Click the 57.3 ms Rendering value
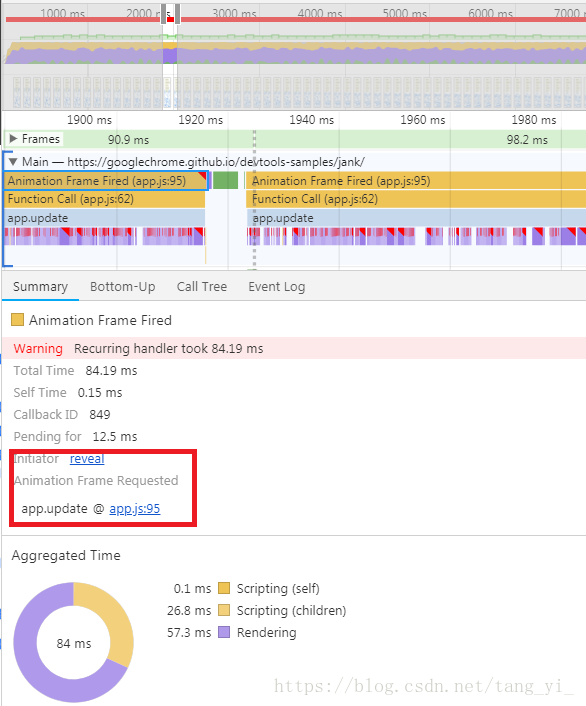 point(189,632)
